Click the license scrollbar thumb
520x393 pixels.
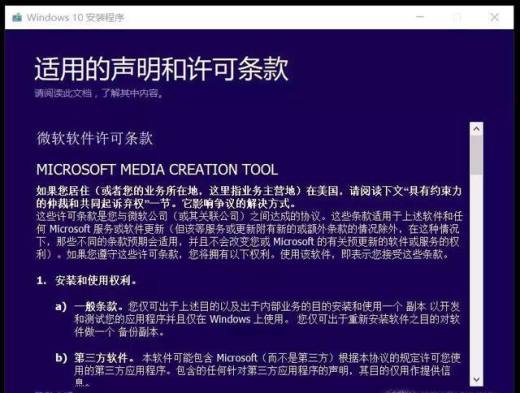pyautogui.click(x=476, y=155)
